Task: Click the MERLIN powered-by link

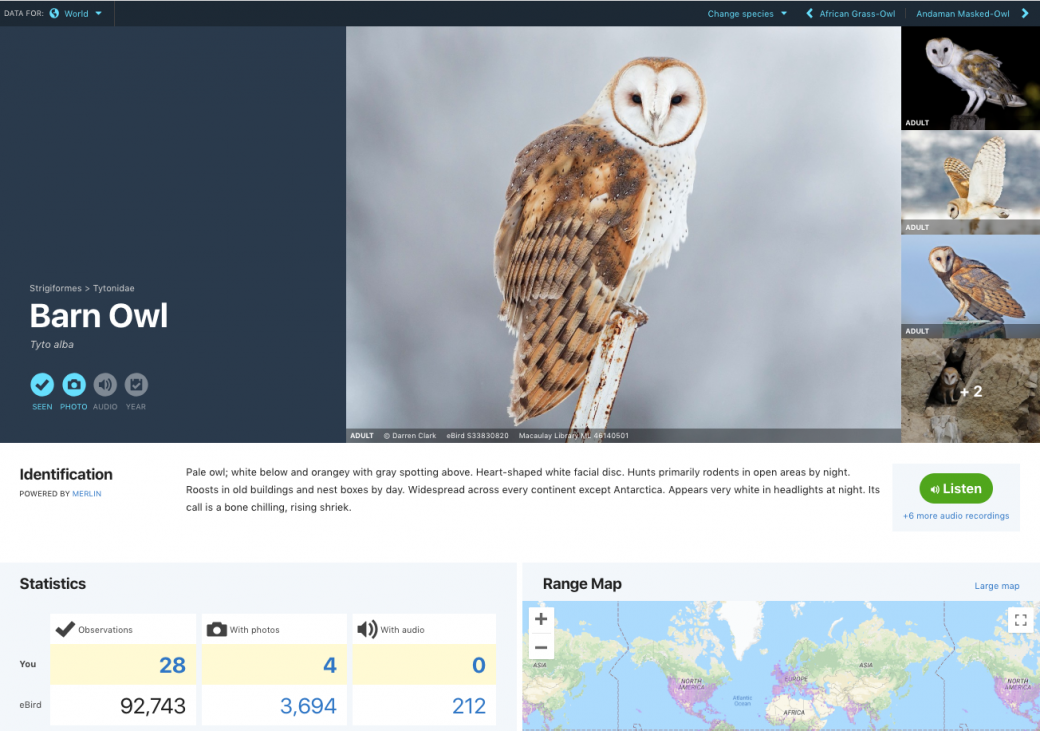Action: 86,493
